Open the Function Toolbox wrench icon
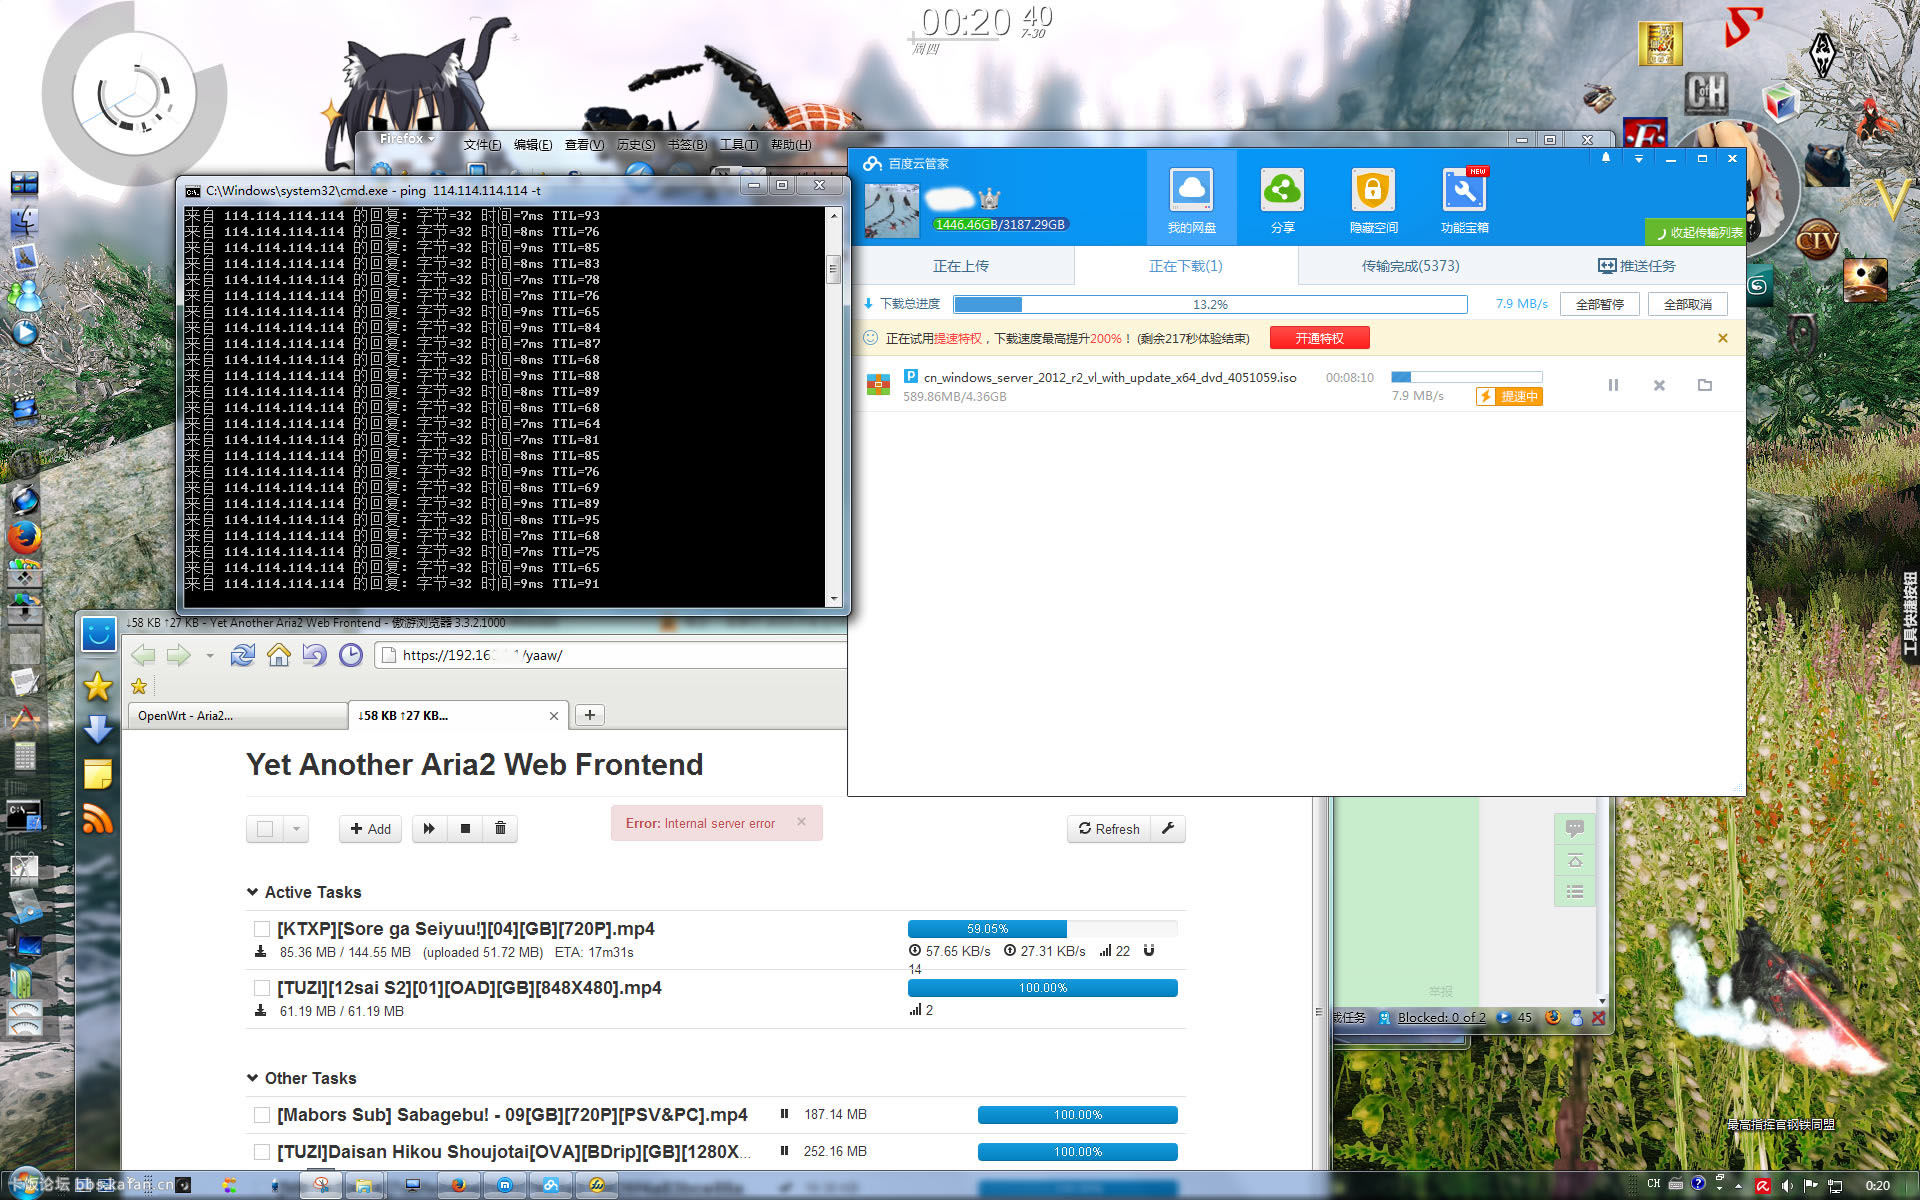This screenshot has height=1200, width=1920. (1465, 199)
